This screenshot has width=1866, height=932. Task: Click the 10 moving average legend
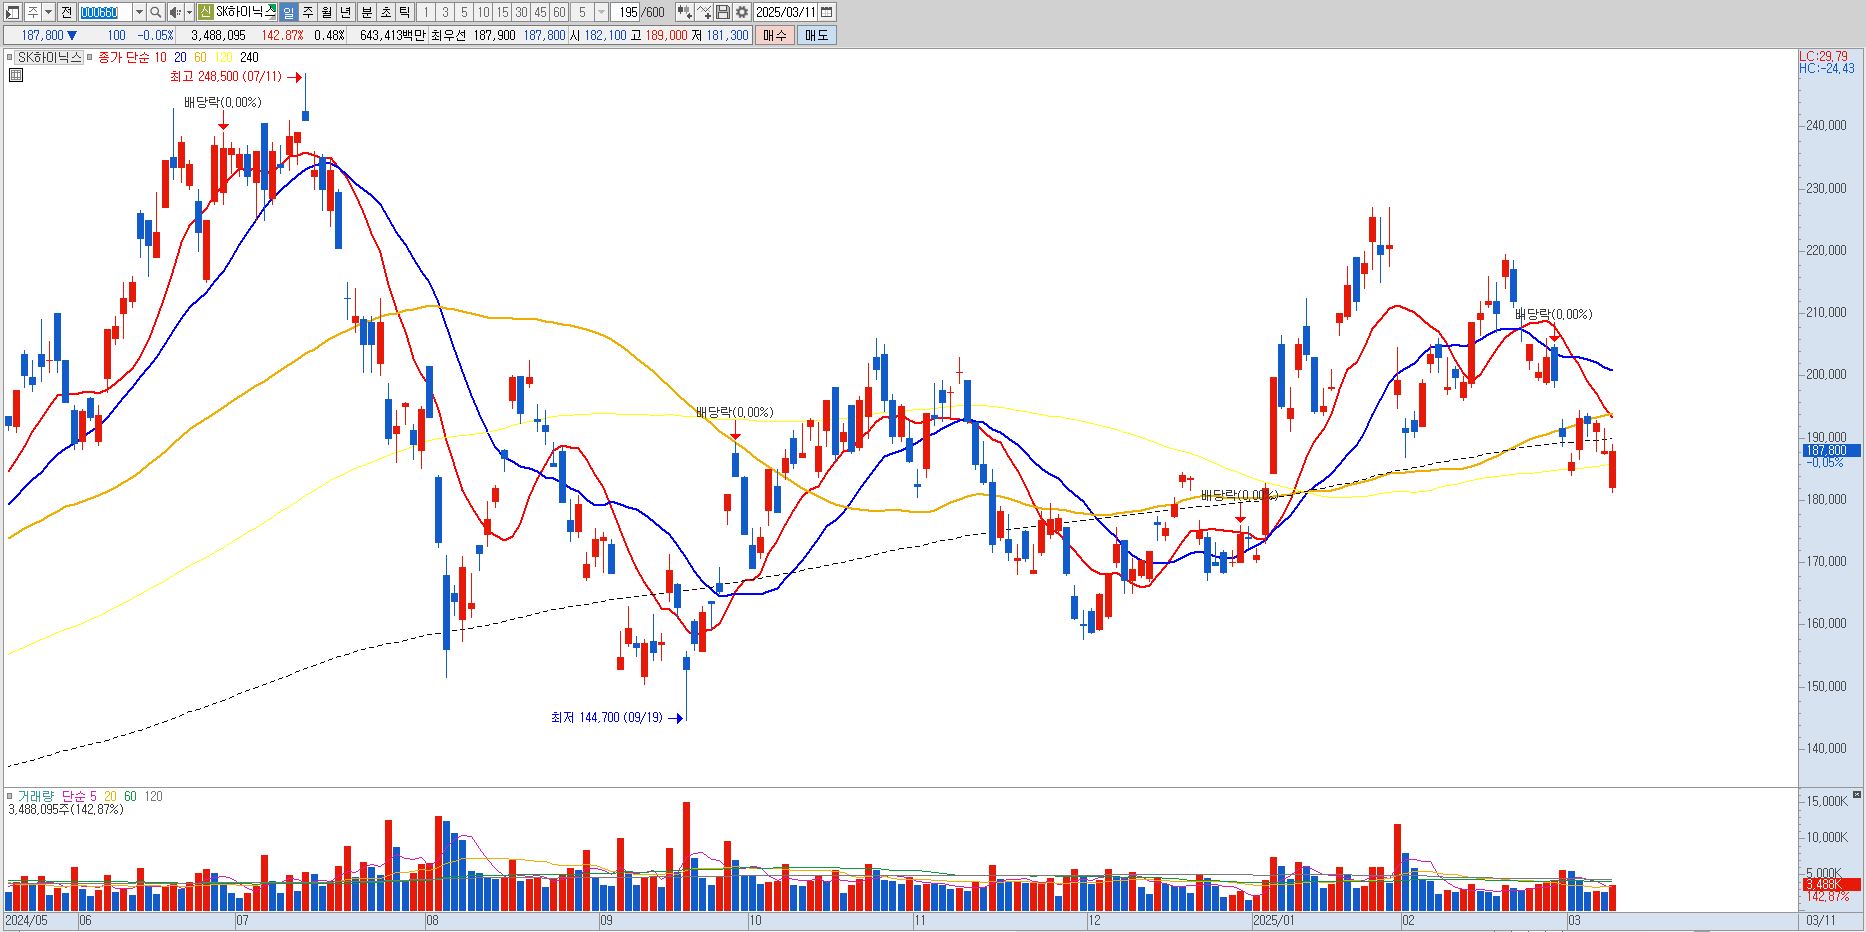[161, 57]
